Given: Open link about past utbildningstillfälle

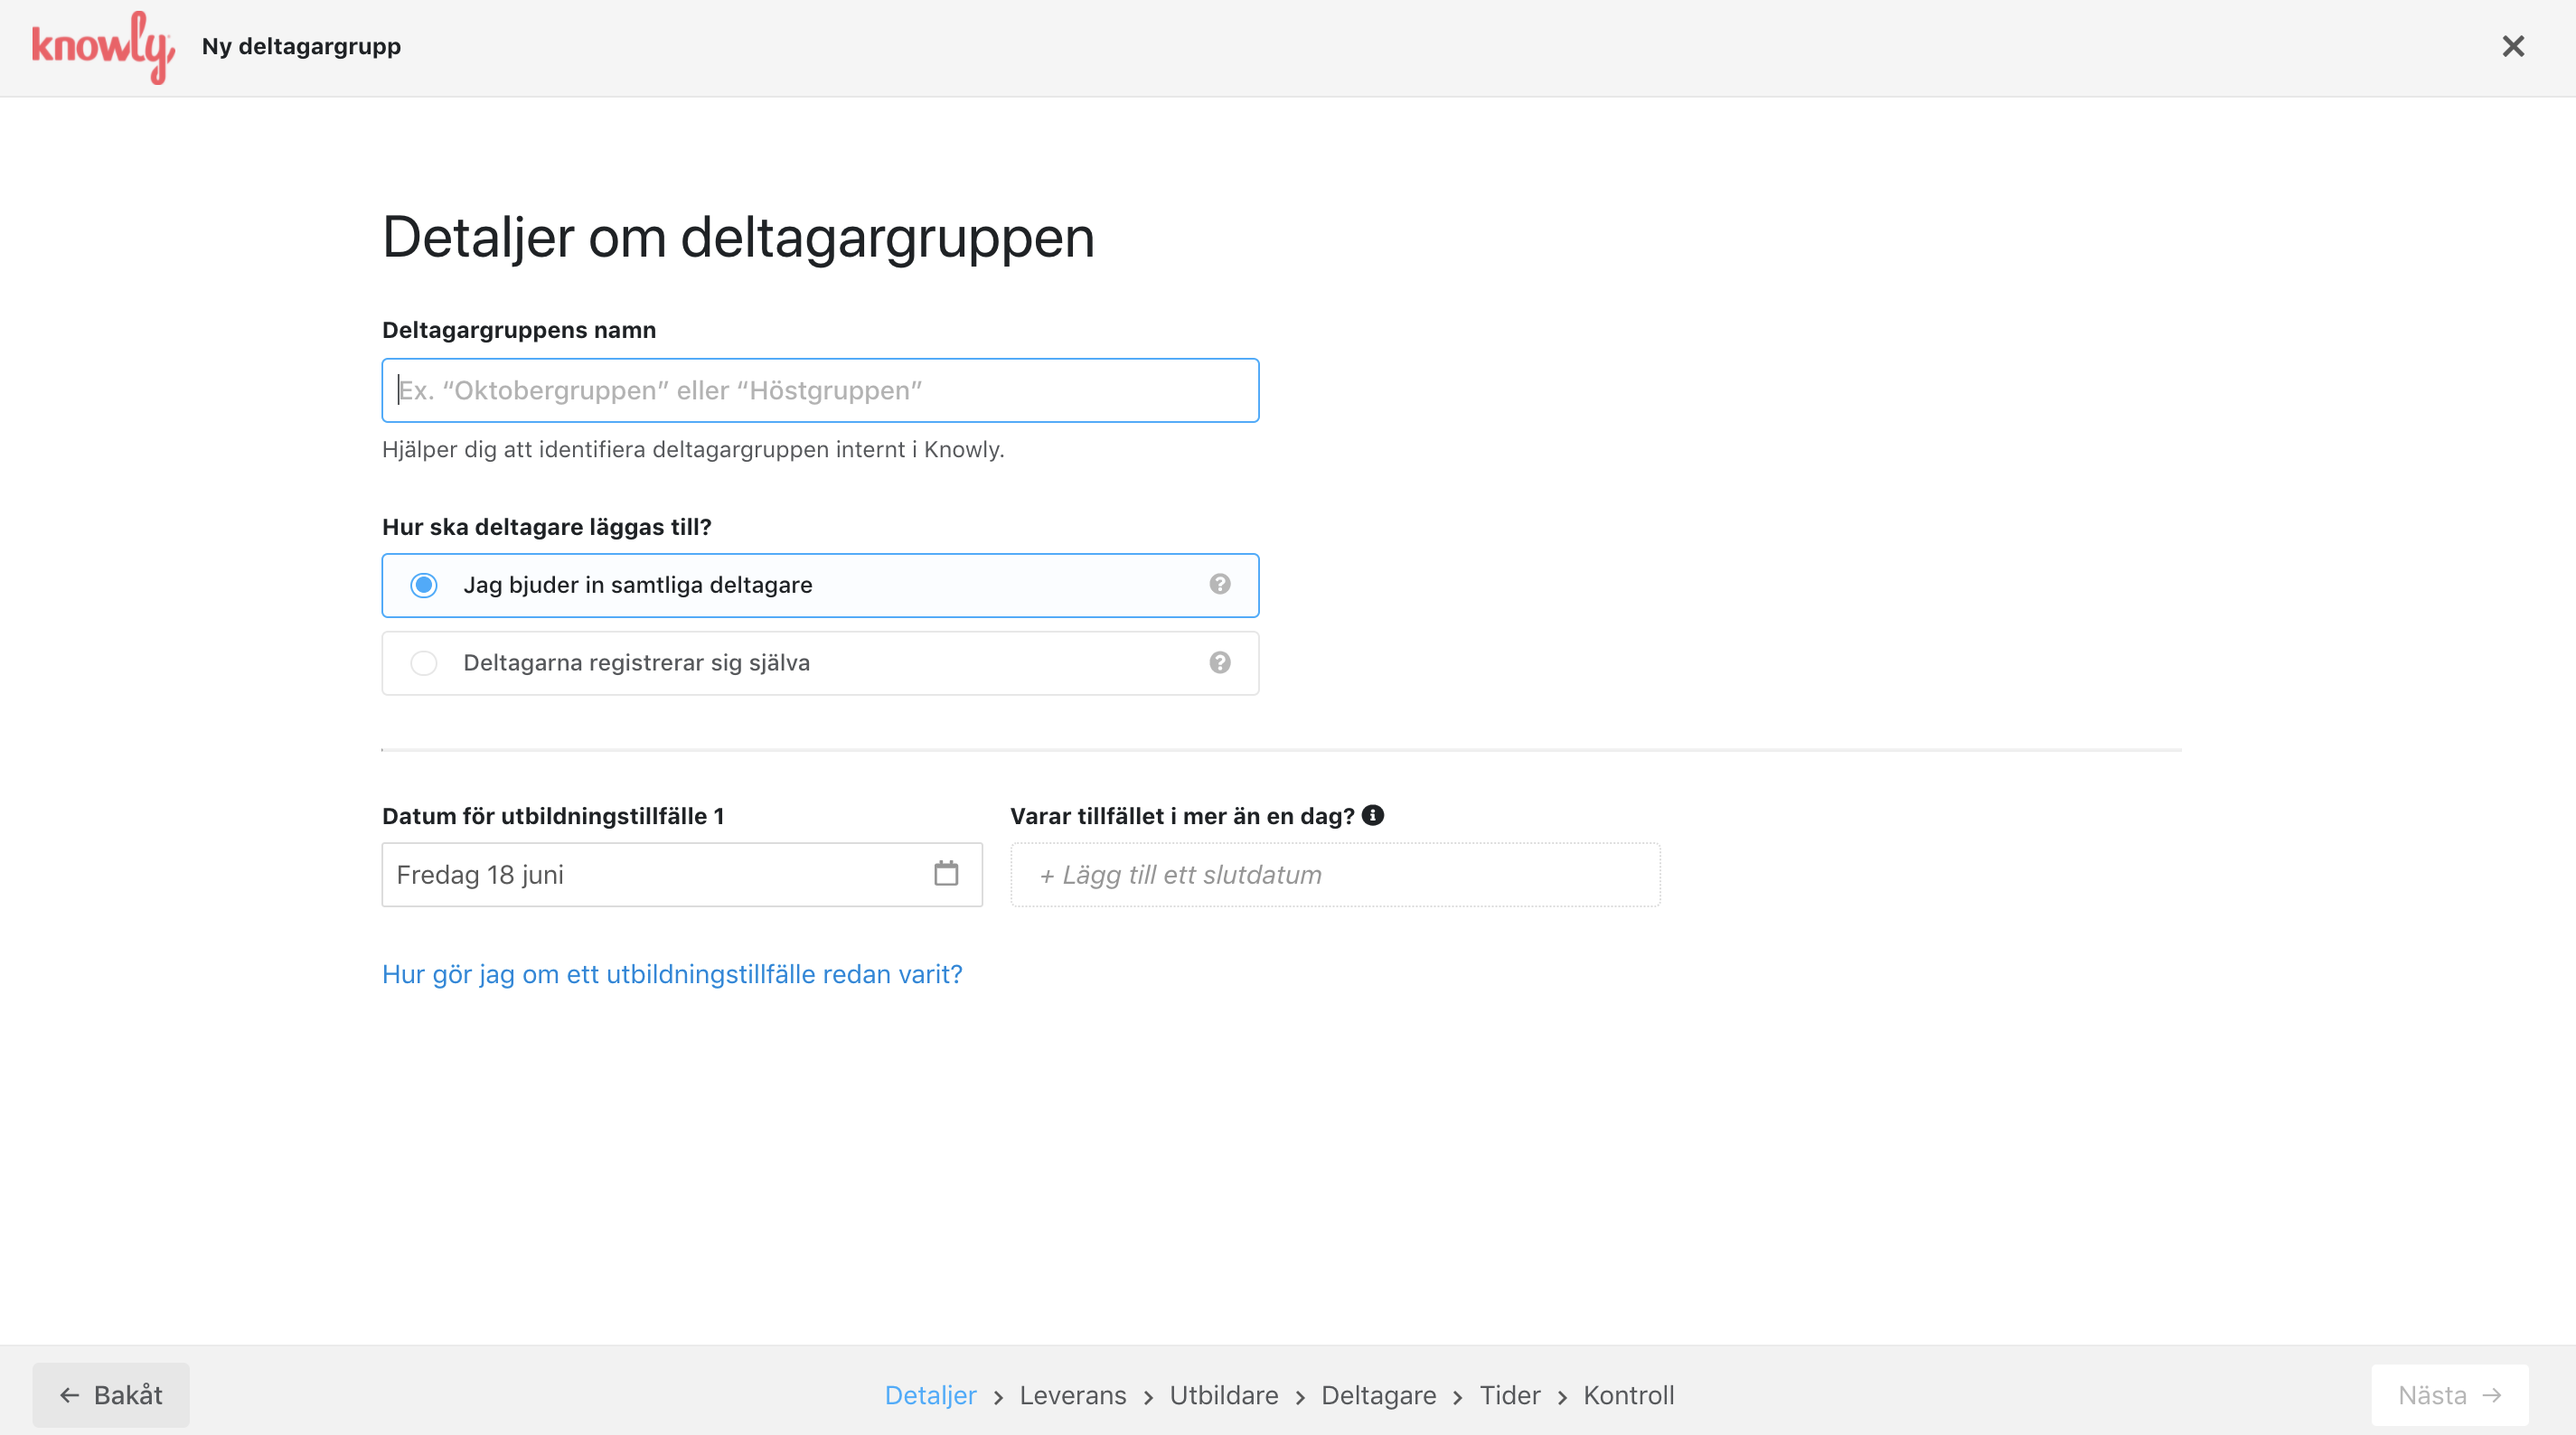Looking at the screenshot, I should click(672, 974).
